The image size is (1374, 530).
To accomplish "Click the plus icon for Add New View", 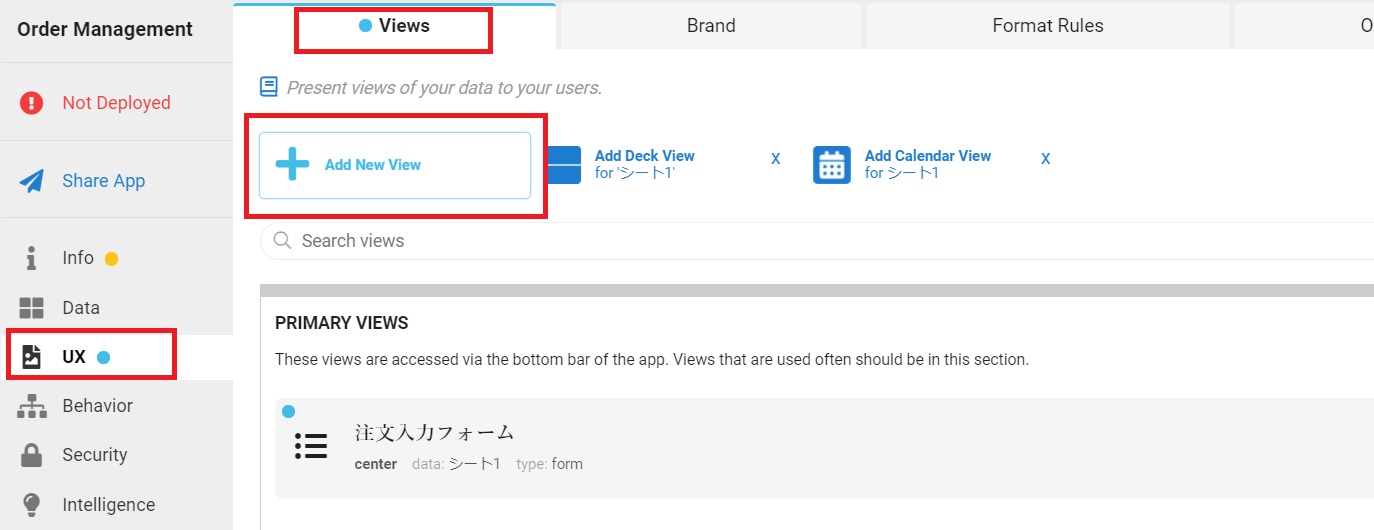I will (292, 164).
